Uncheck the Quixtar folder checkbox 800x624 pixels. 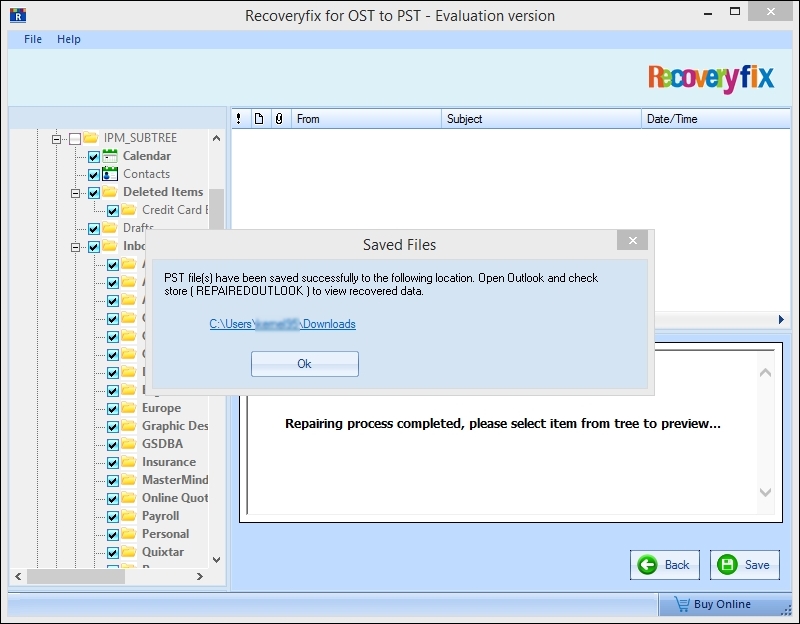click(x=113, y=553)
